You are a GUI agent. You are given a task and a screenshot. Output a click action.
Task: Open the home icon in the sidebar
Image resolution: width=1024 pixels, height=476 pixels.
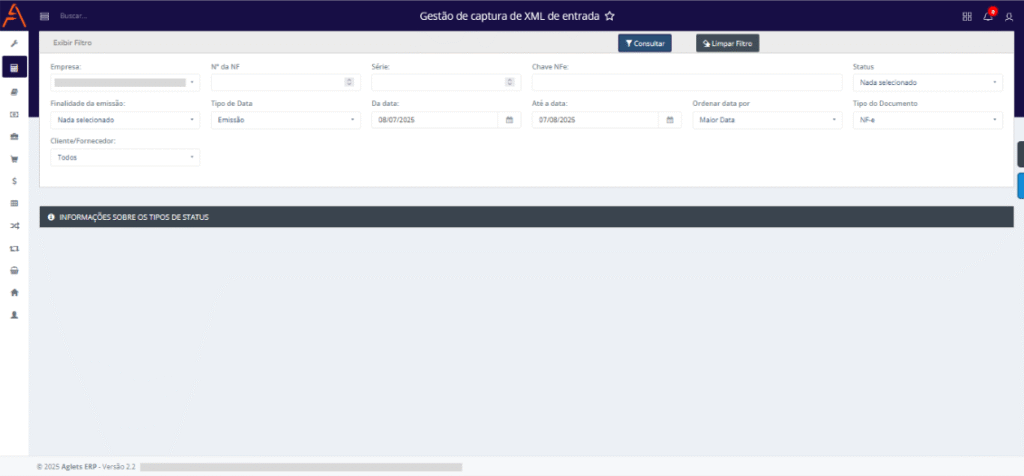click(14, 292)
